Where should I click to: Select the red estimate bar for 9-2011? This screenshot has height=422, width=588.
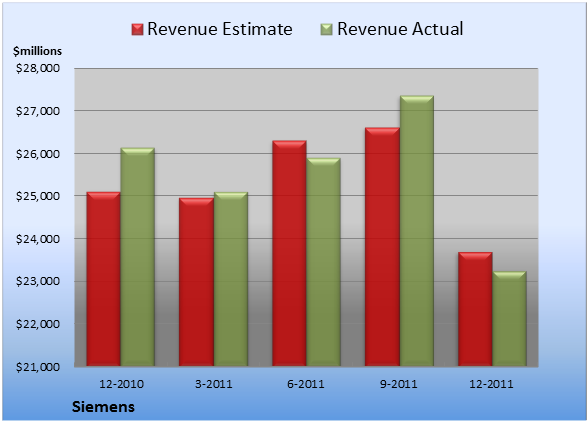click(382, 247)
